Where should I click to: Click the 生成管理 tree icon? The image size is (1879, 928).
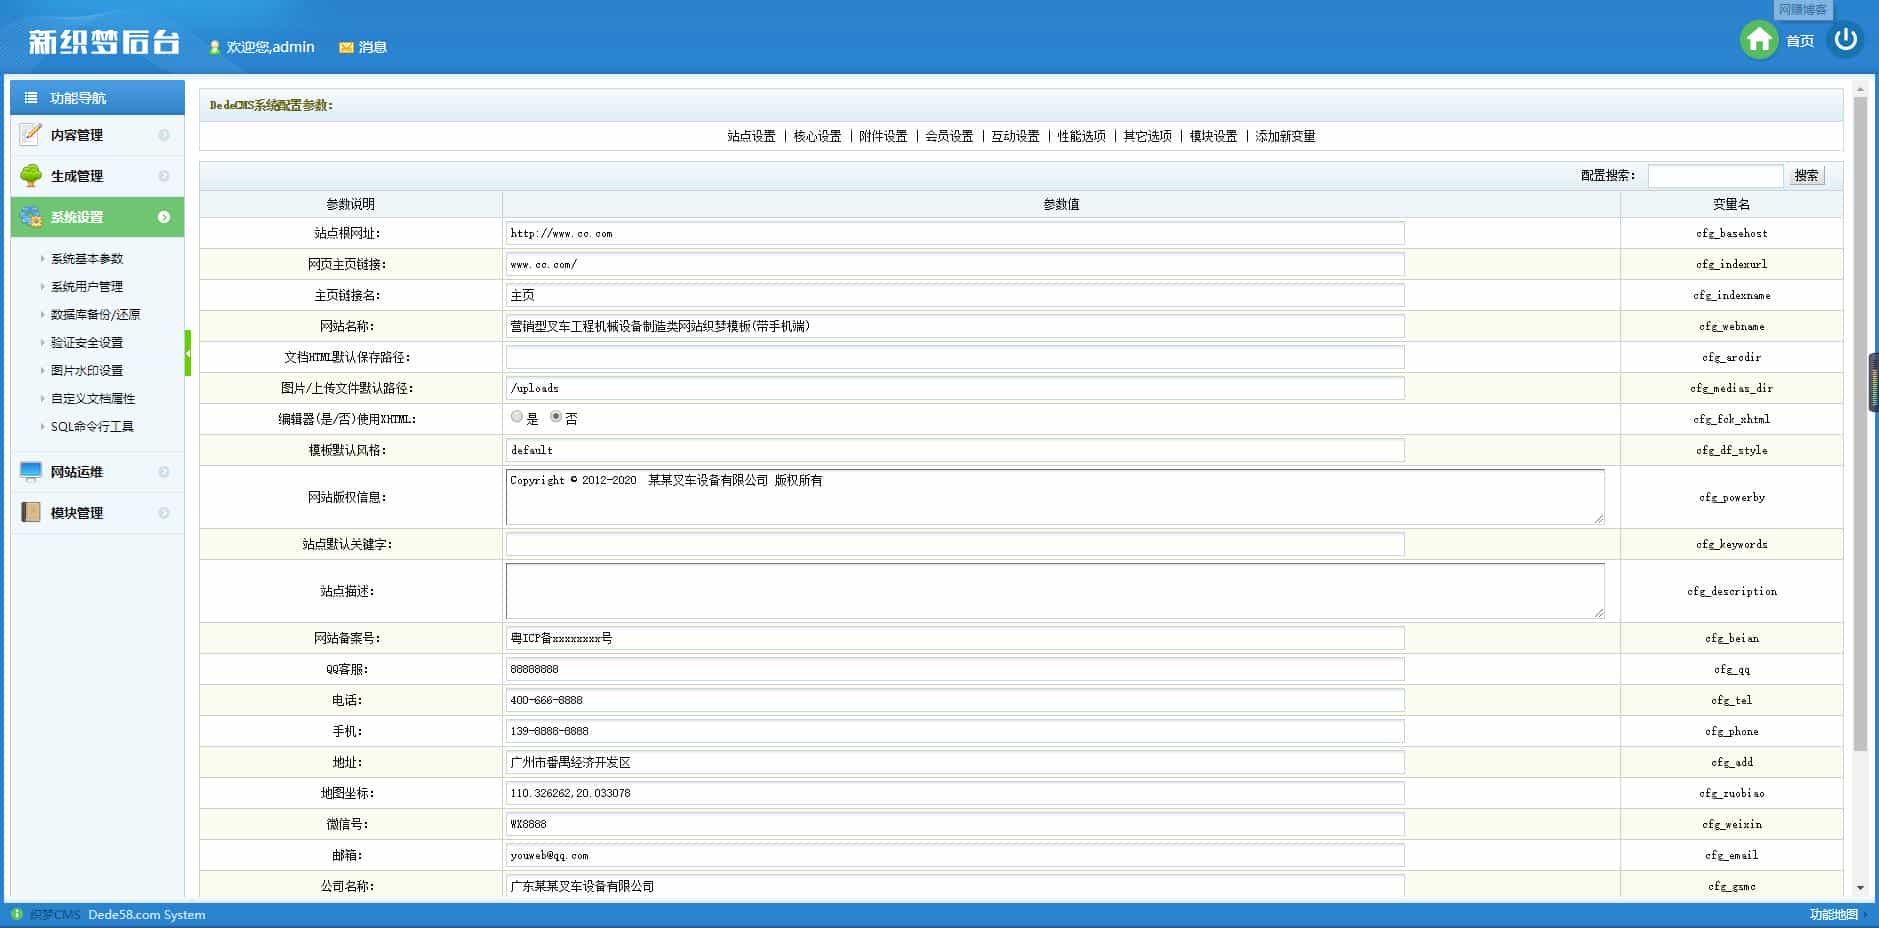click(x=31, y=175)
